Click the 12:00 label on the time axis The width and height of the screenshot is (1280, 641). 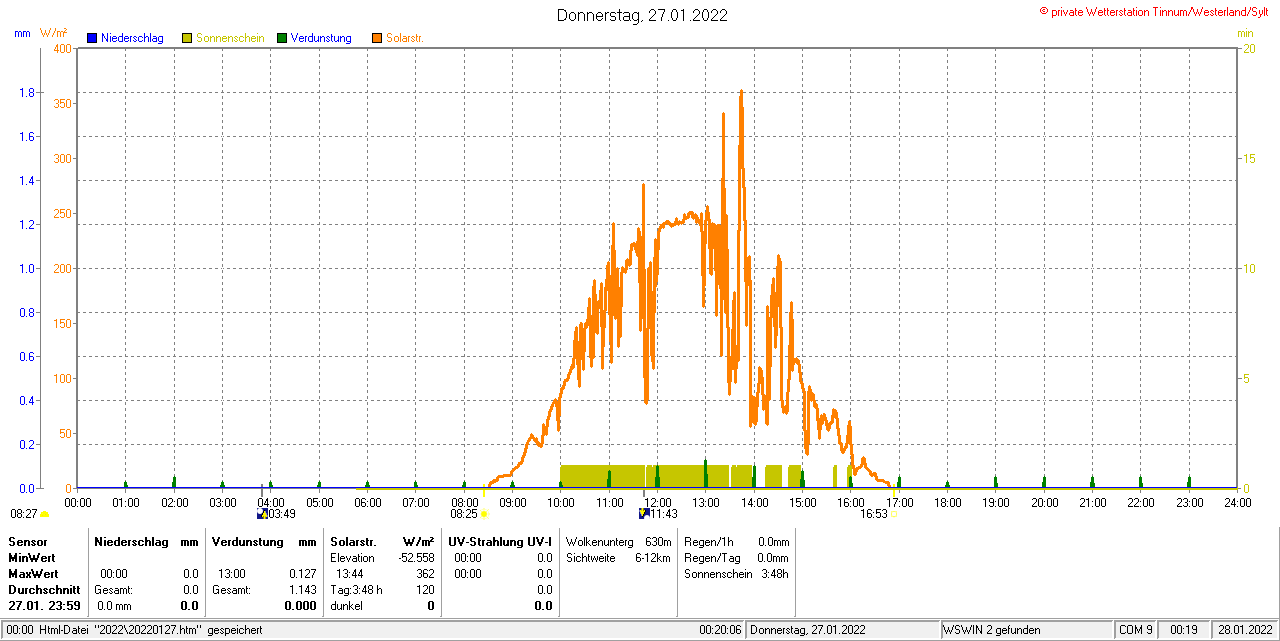(657, 502)
